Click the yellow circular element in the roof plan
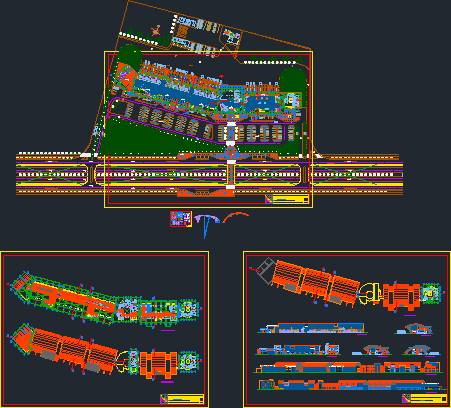Viewport: 451px width, 408px height. [370, 293]
